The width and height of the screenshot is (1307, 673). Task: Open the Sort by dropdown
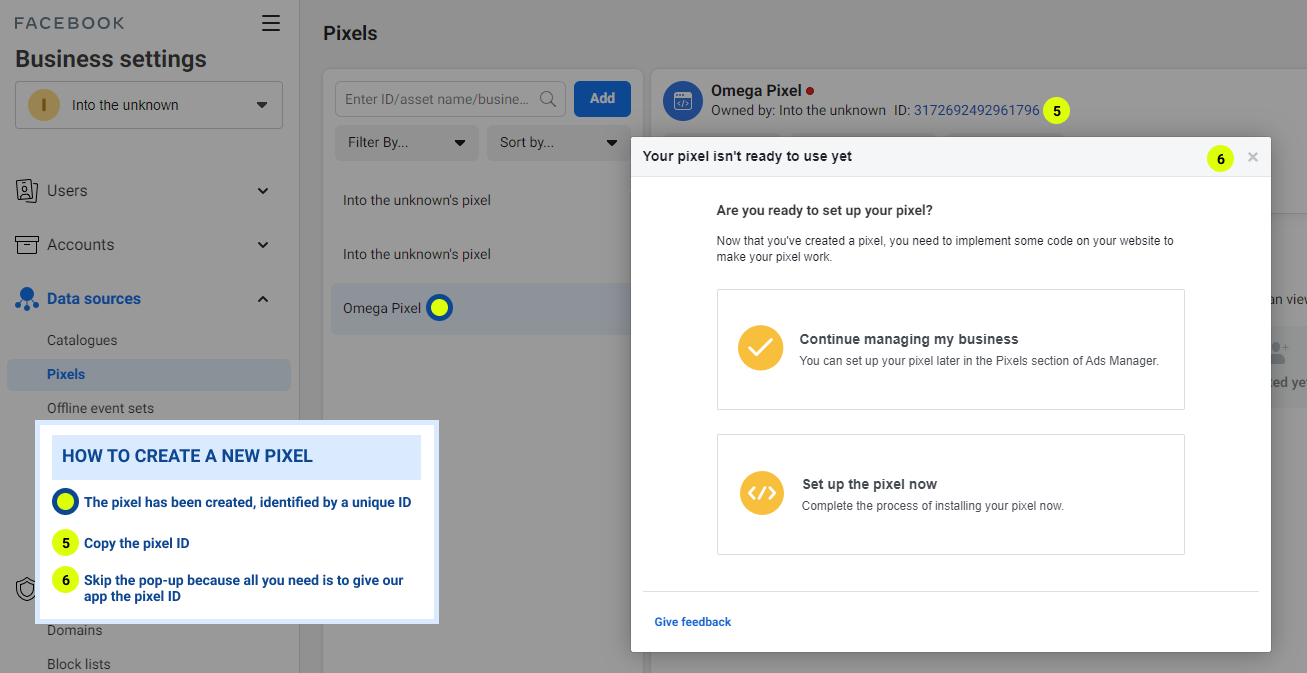559,142
